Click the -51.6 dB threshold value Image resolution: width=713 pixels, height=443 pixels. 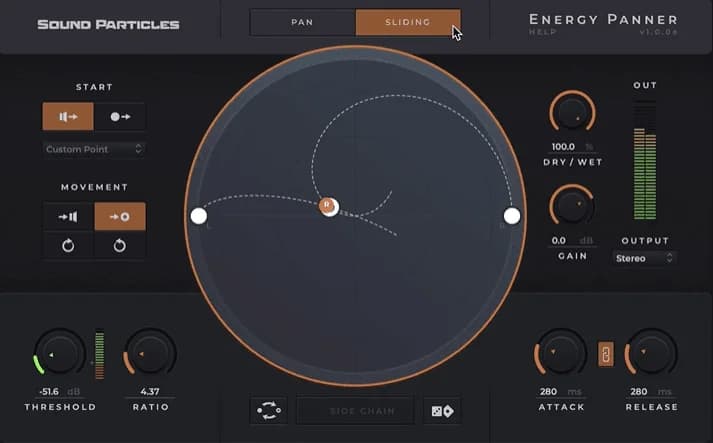click(59, 392)
